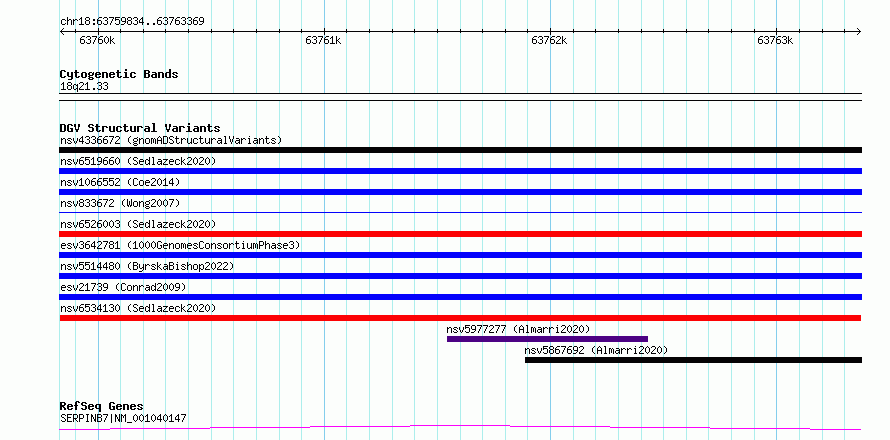The image size is (890, 440).
Task: Click the left arrowhead of the ruler
Action: [x=62, y=32]
